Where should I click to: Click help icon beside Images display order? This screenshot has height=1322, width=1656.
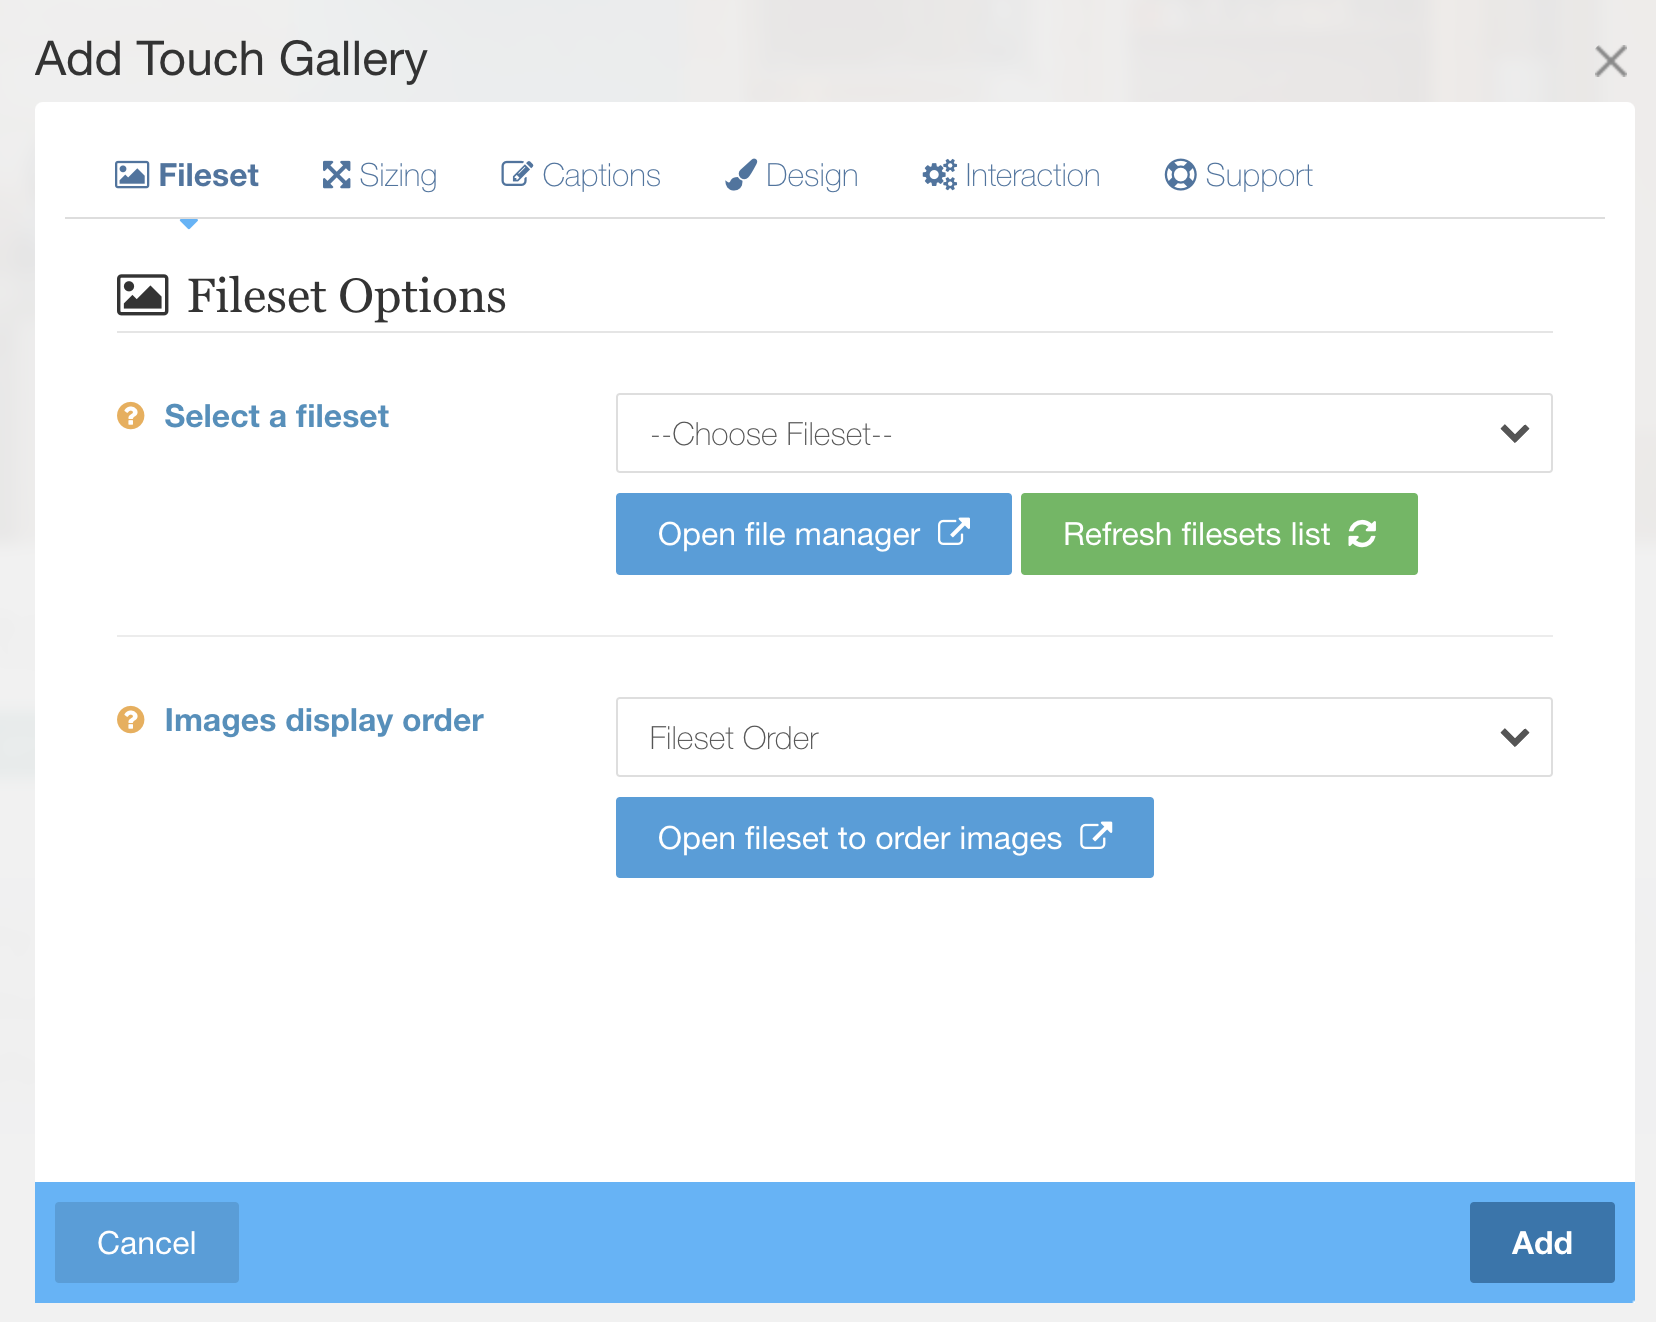131,719
